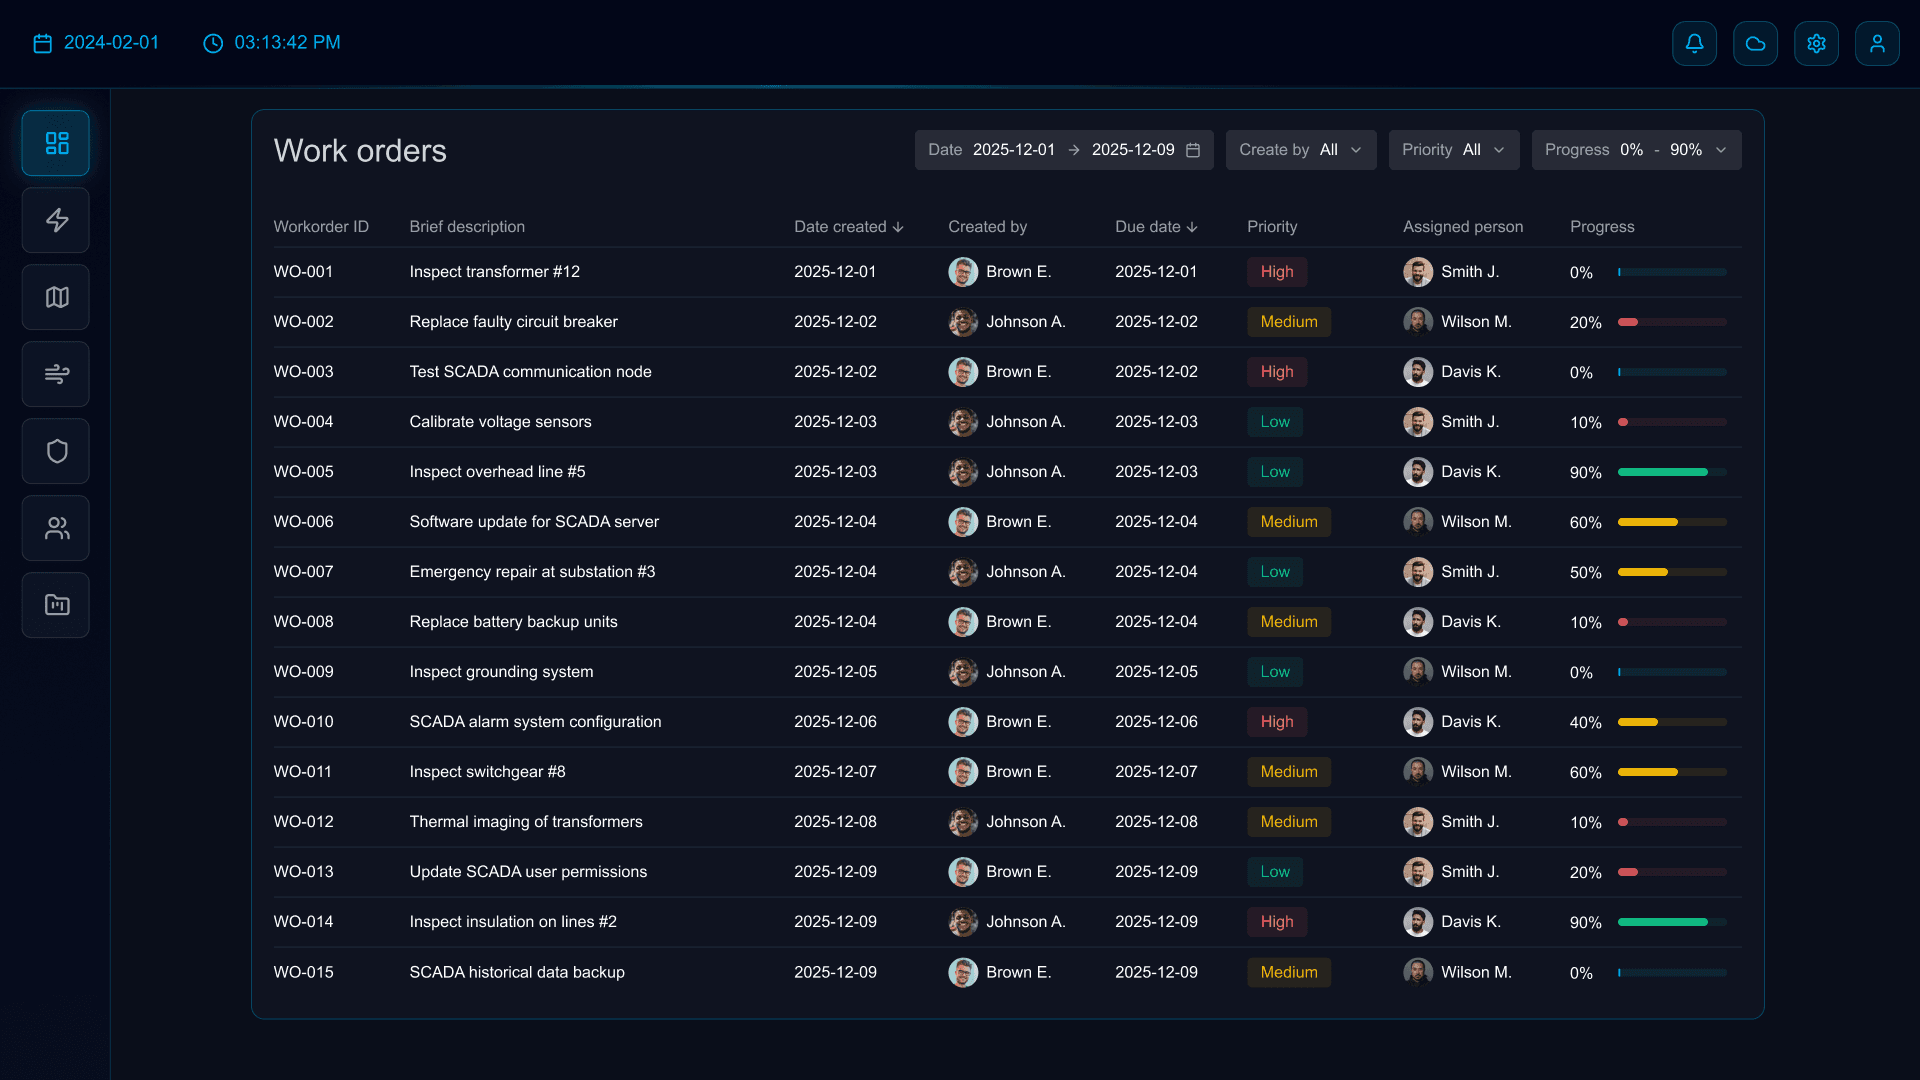Open the calendar in the Date filter
Image resolution: width=1920 pixels, height=1080 pixels.
click(x=1193, y=149)
